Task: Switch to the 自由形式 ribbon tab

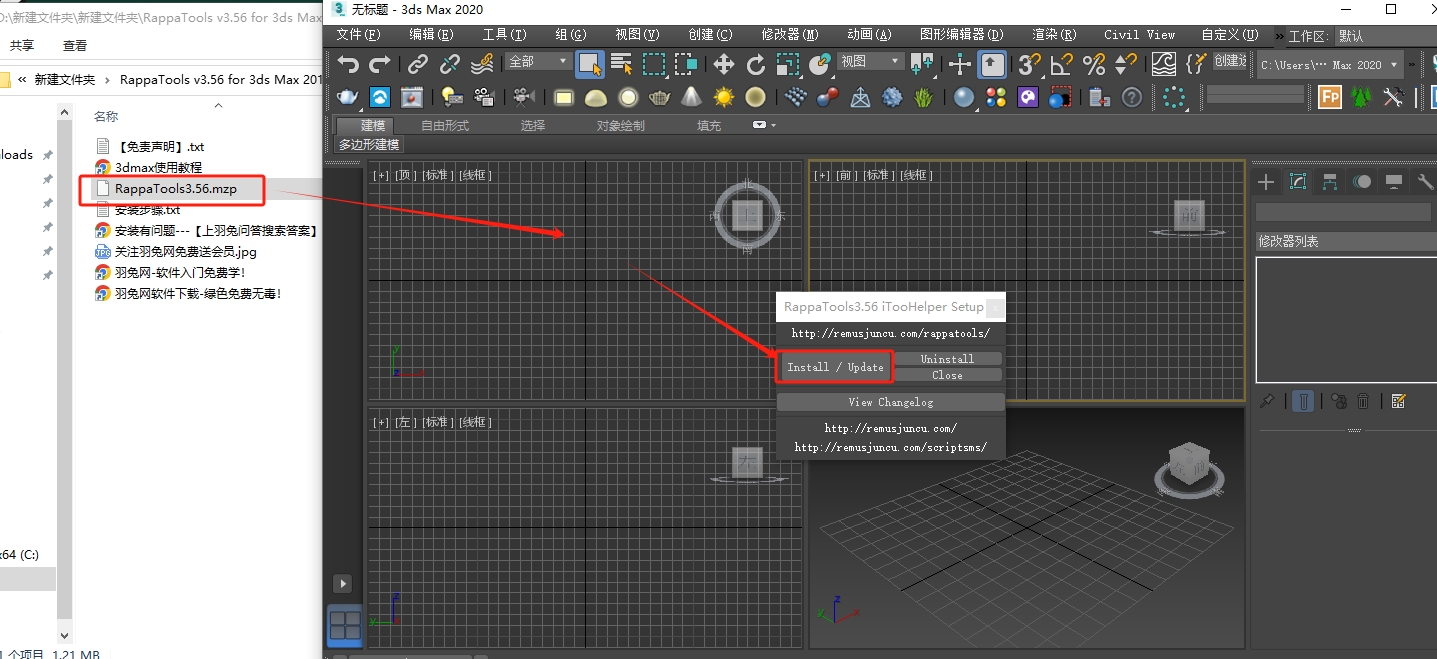Action: click(x=445, y=125)
